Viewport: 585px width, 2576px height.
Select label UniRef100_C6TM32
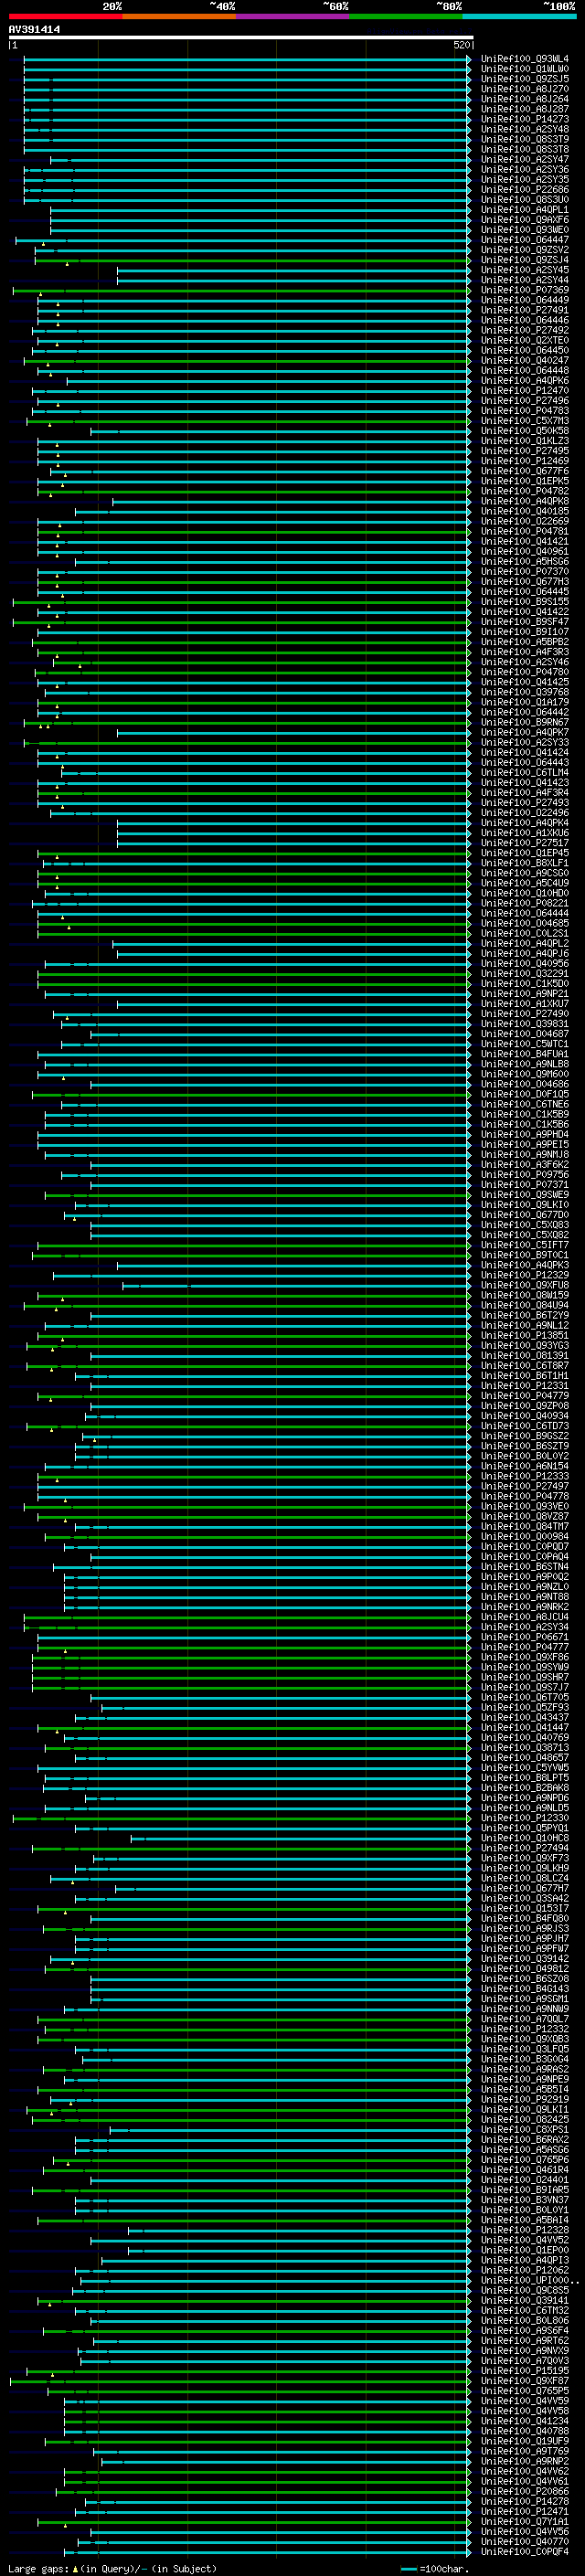pos(524,2310)
